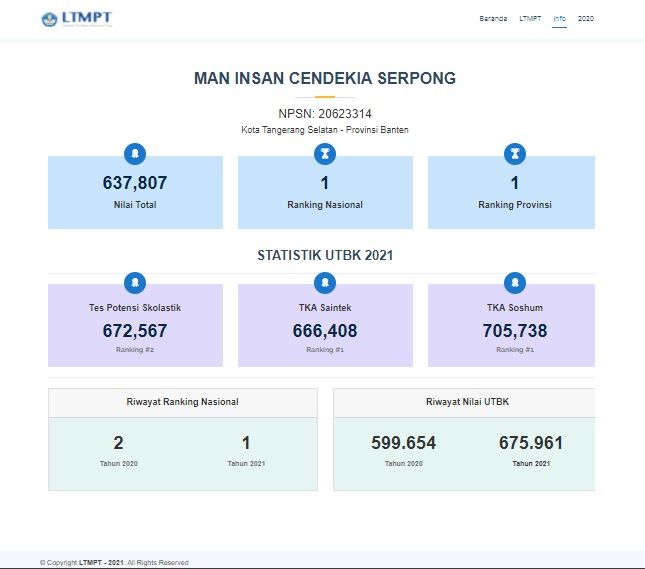Click Tahun 2021 under Riwayat Nilai UTBK

(x=531, y=464)
